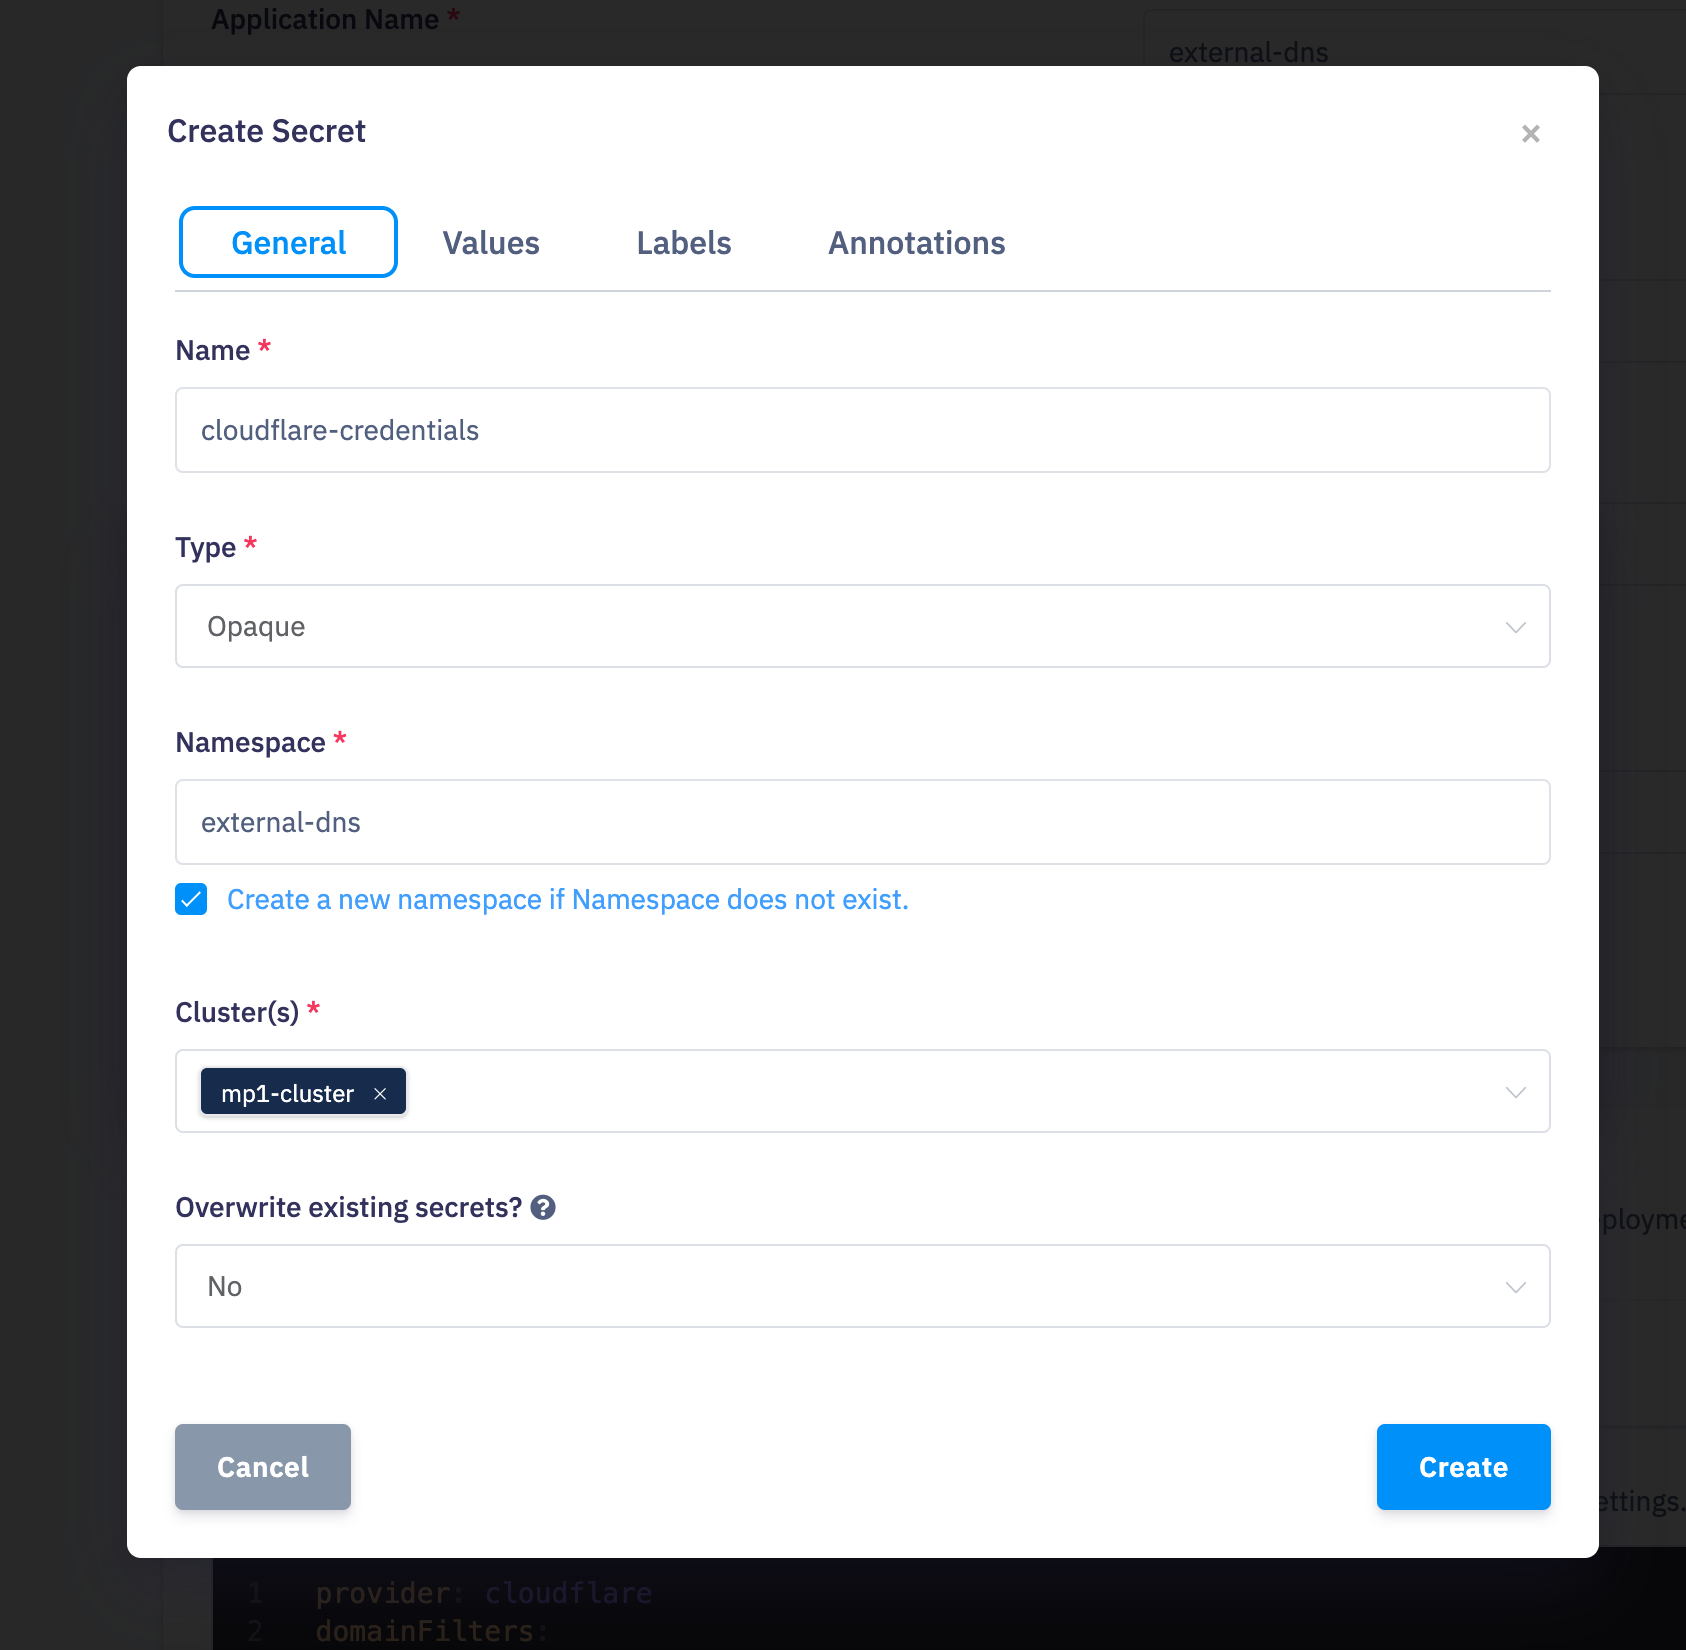Open the Cluster(s) dropdown chevron
Screen dimensions: 1686x1650
pos(1515,1092)
